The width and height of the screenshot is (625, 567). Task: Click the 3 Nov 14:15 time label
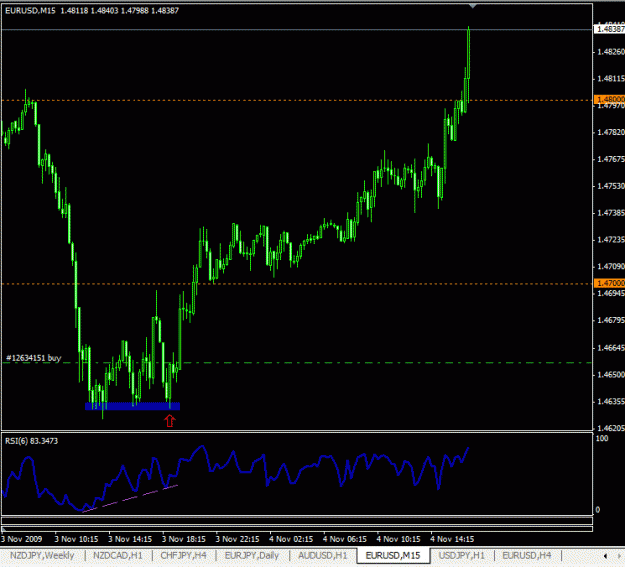point(130,539)
